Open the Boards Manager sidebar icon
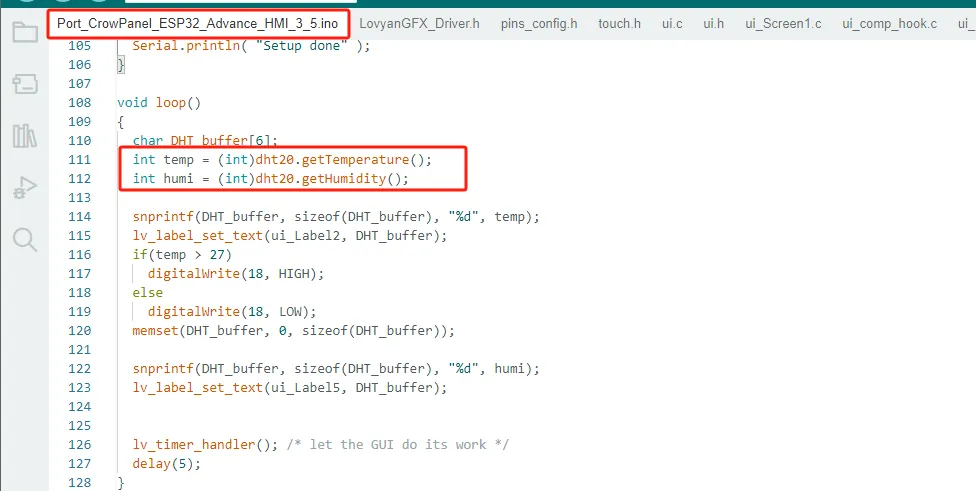This screenshot has height=491, width=976. pyautogui.click(x=24, y=84)
